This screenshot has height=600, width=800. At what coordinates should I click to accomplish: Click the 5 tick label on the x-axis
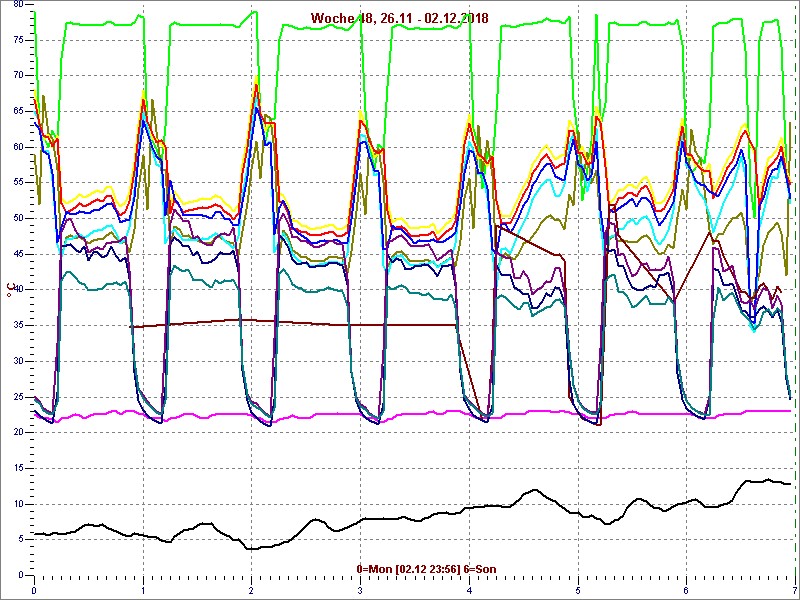(x=577, y=590)
